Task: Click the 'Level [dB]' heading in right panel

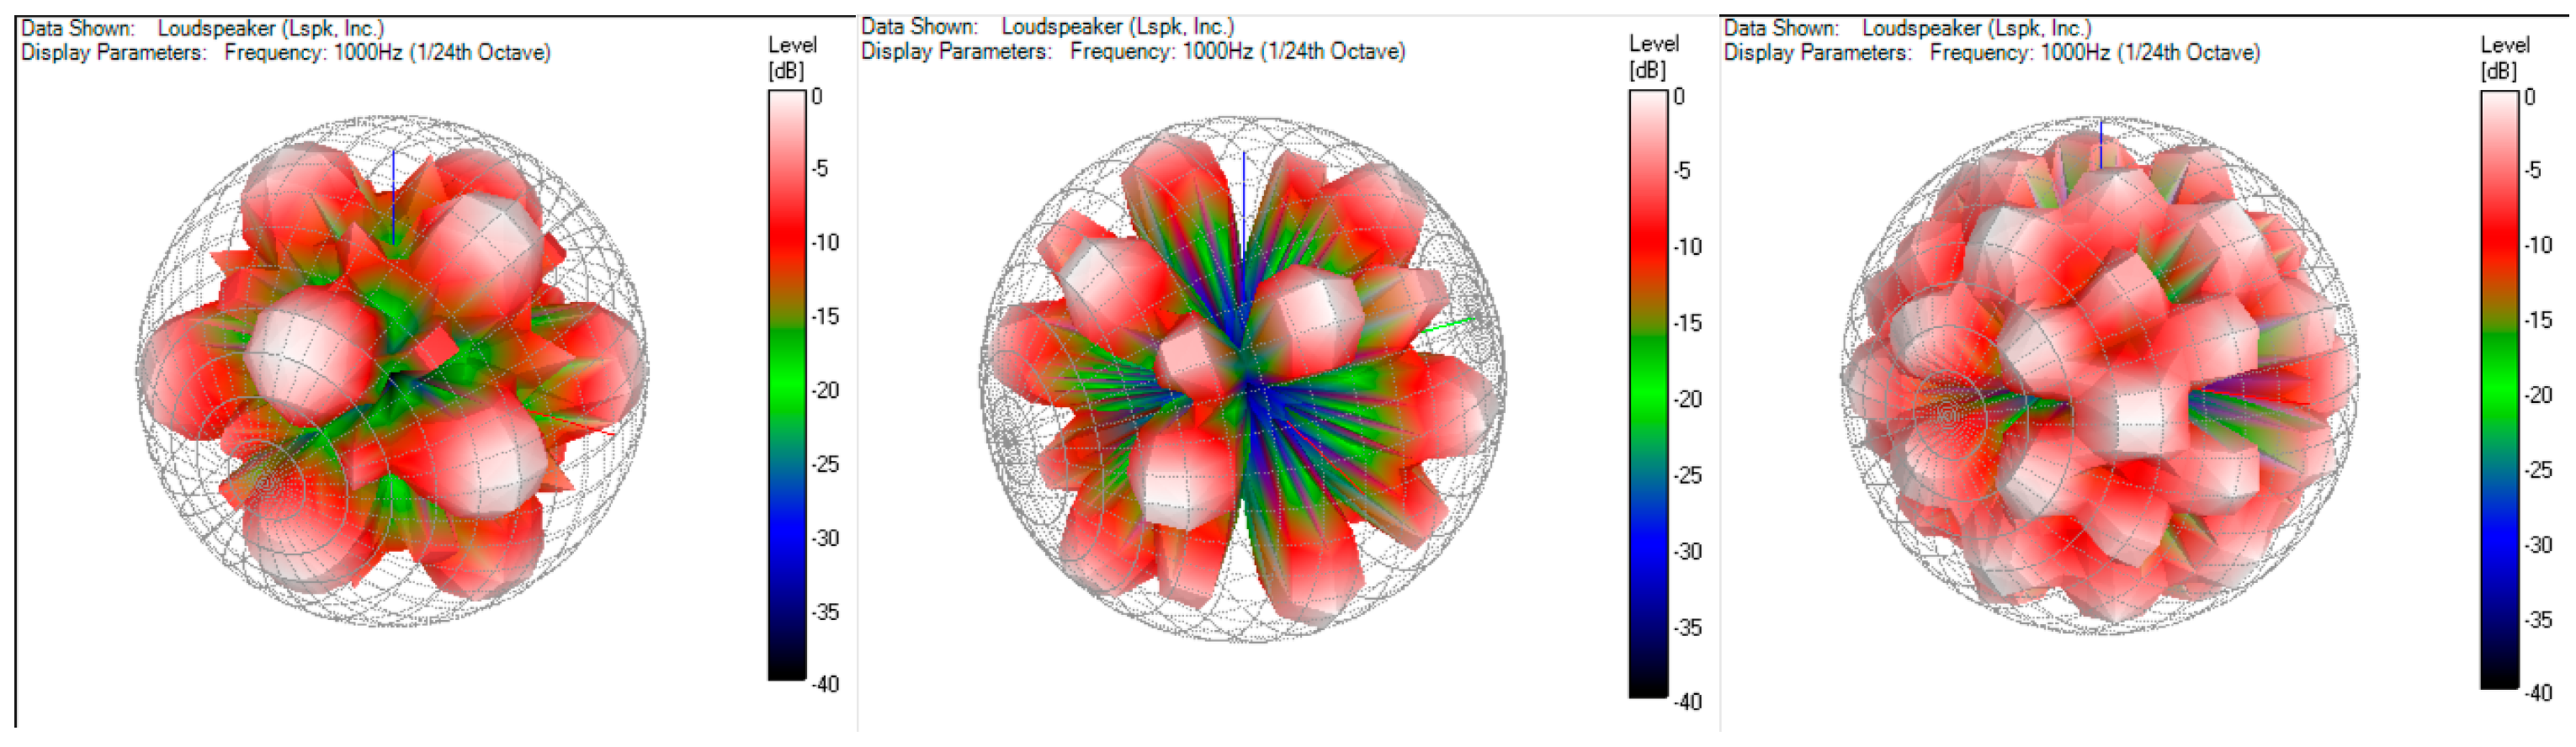Action: [x=2503, y=57]
